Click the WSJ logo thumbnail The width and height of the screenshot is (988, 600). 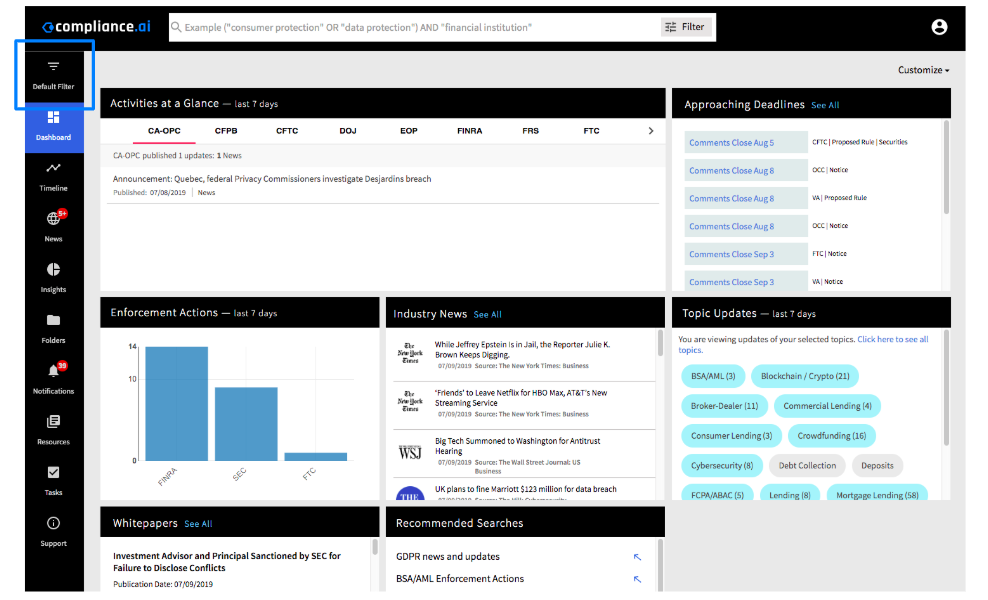click(410, 453)
